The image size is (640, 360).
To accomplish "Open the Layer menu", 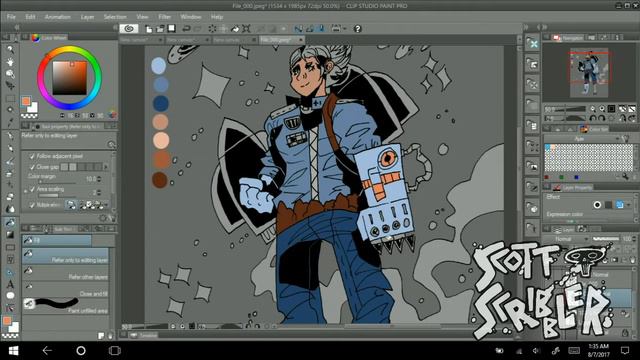I will (87, 17).
